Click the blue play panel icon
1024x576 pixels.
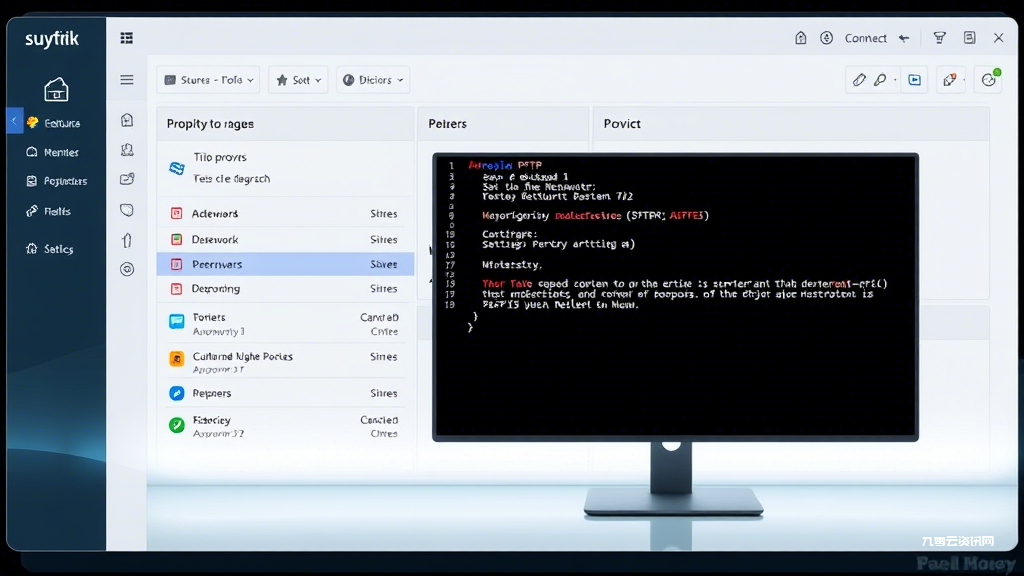pos(915,80)
